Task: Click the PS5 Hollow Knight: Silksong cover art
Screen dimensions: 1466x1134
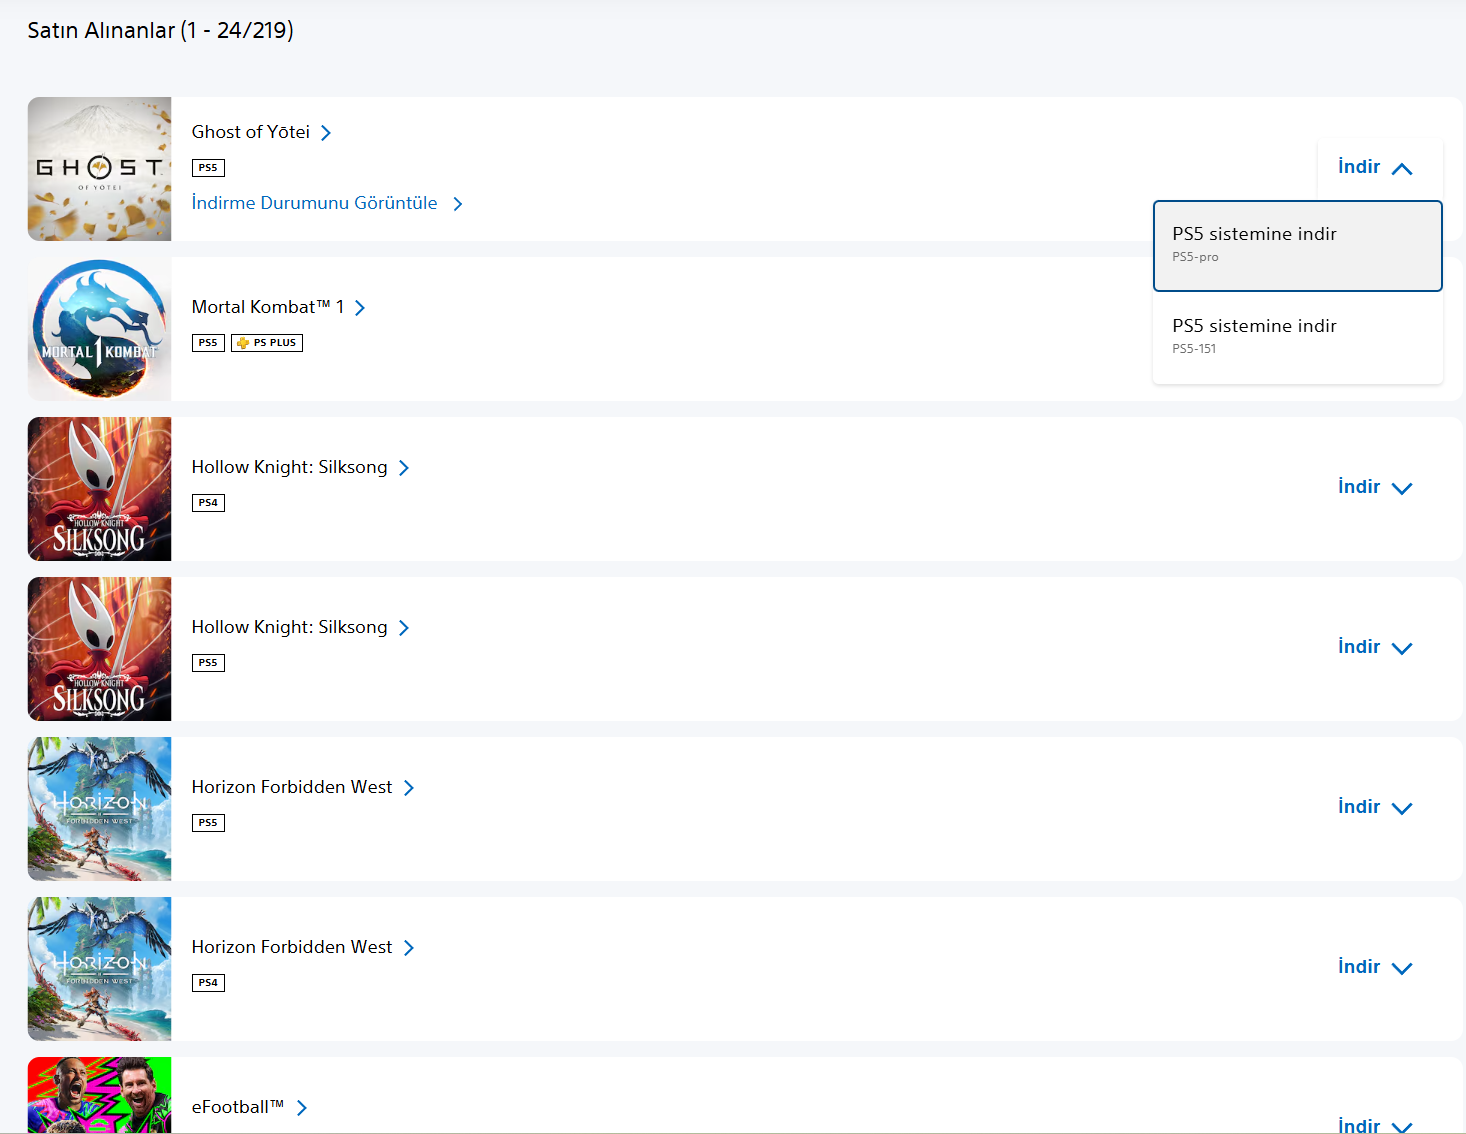Action: tap(99, 649)
